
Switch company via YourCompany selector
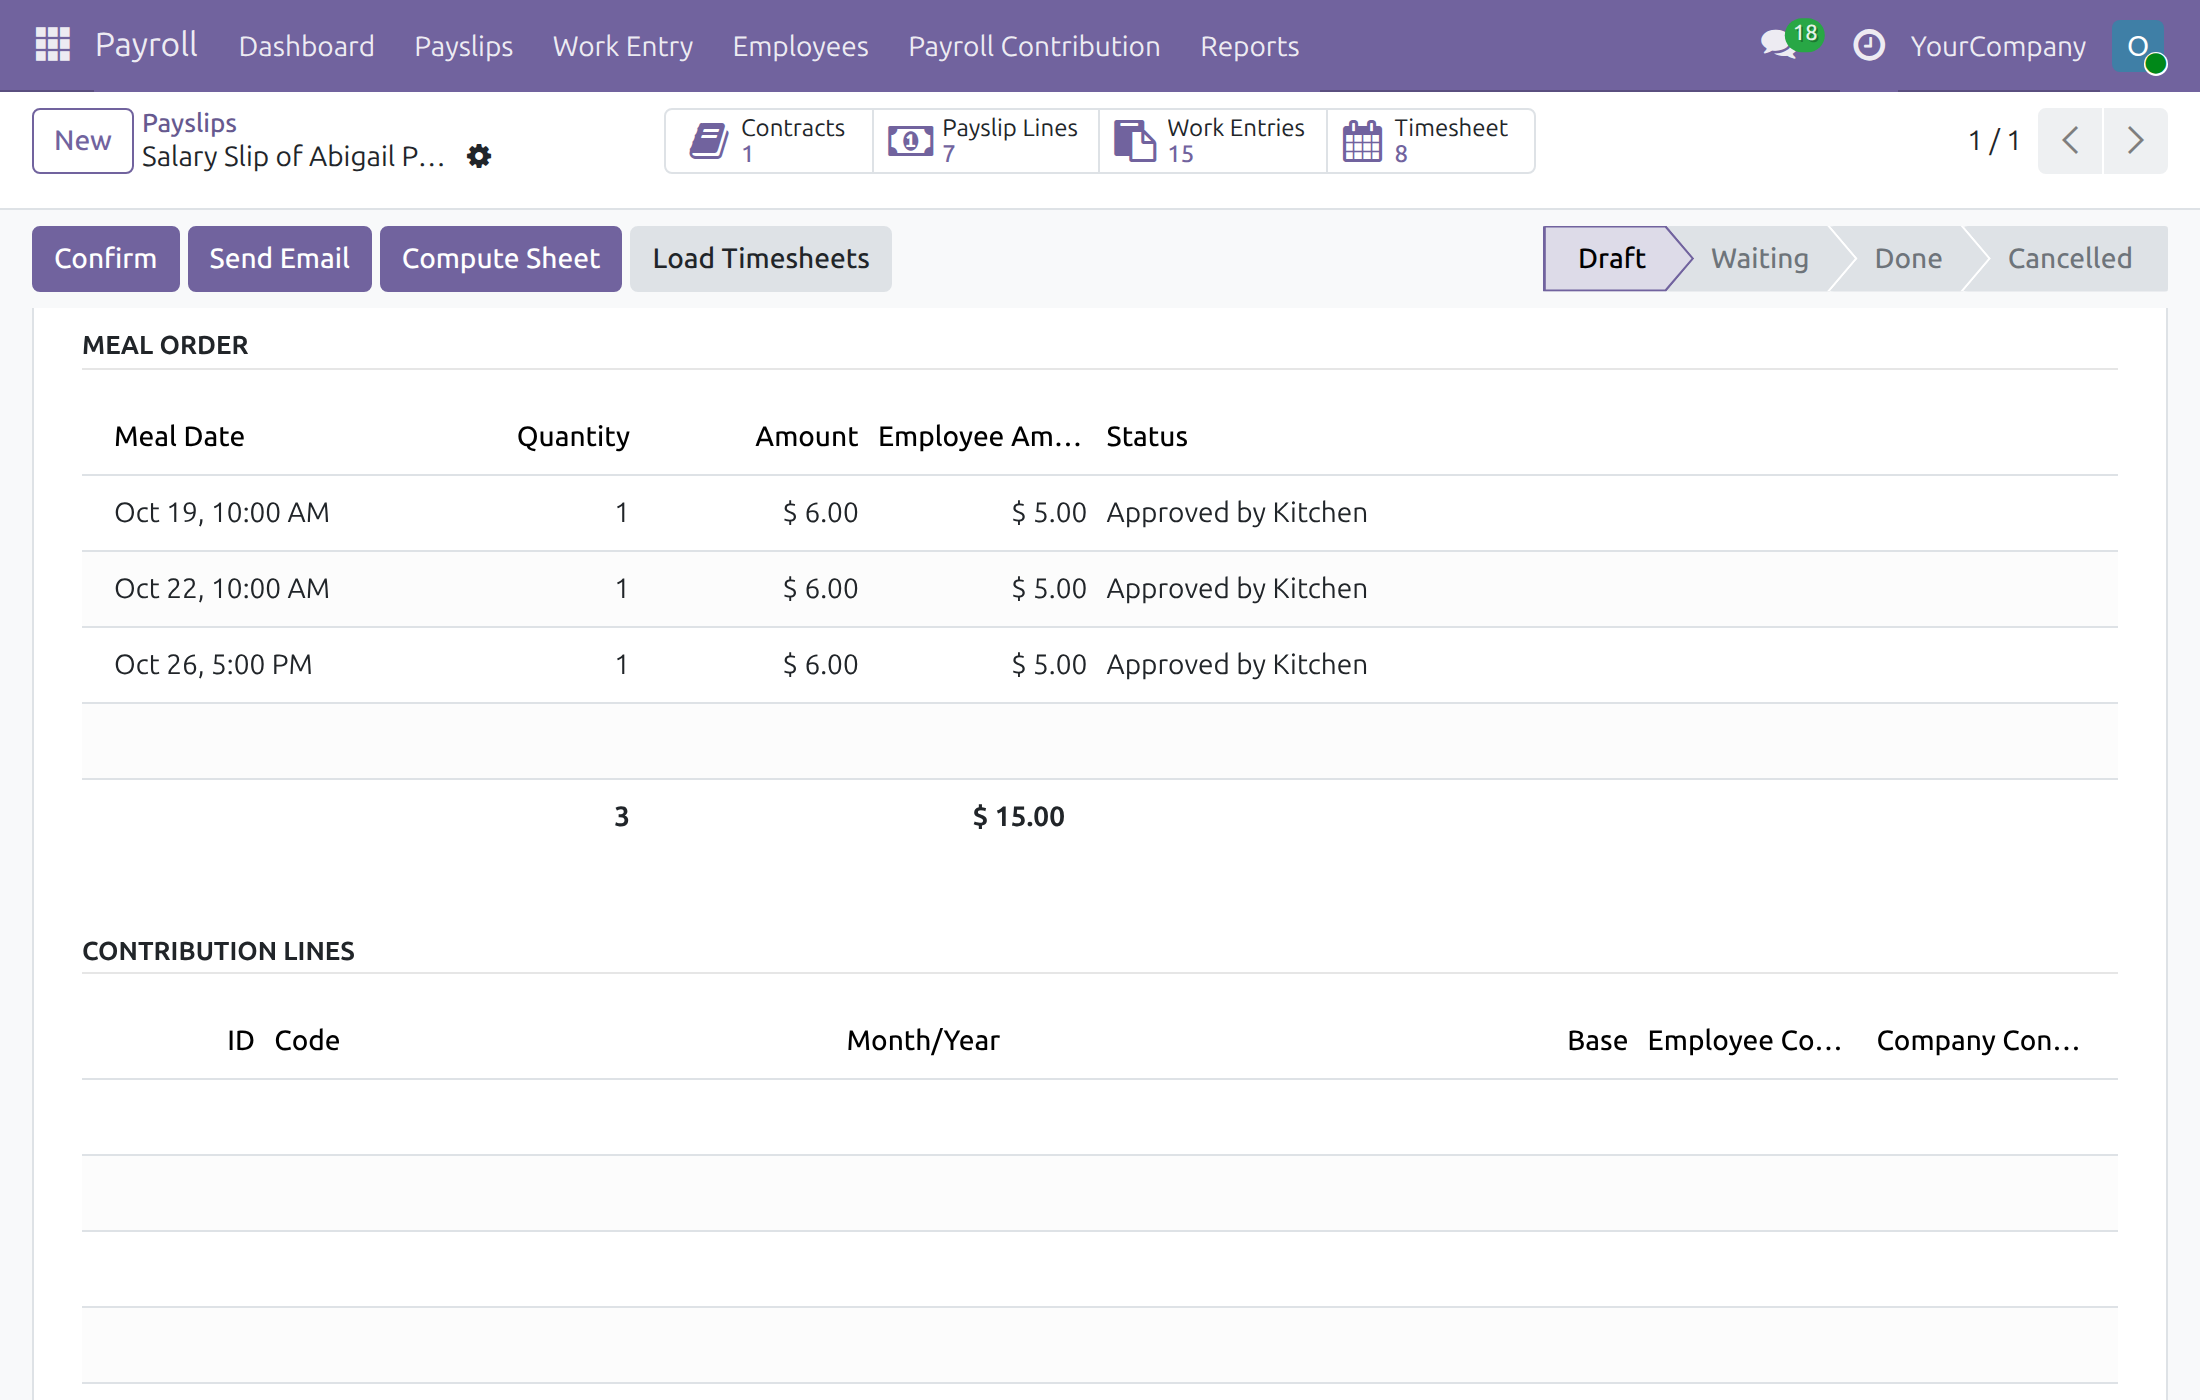[1997, 46]
